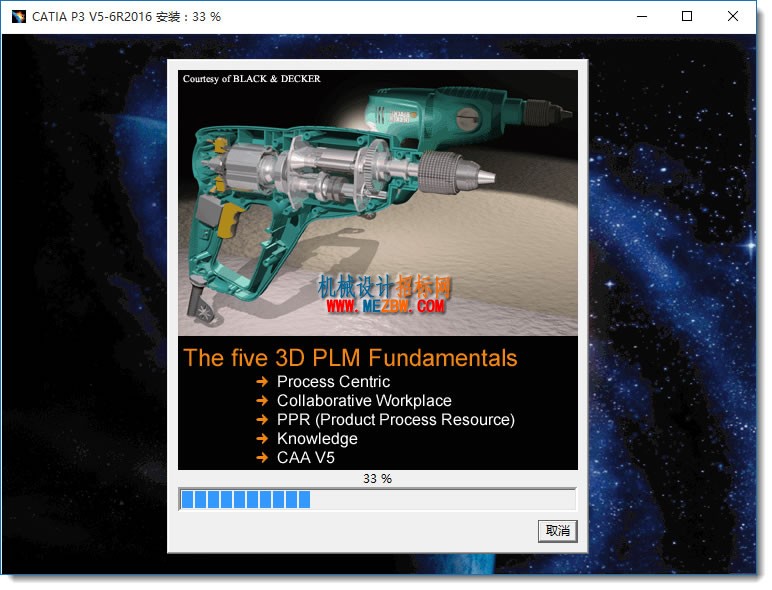Click 'Courtesy of BLACK & DECKER' caption
The height and width of the screenshot is (590, 772).
coord(251,79)
